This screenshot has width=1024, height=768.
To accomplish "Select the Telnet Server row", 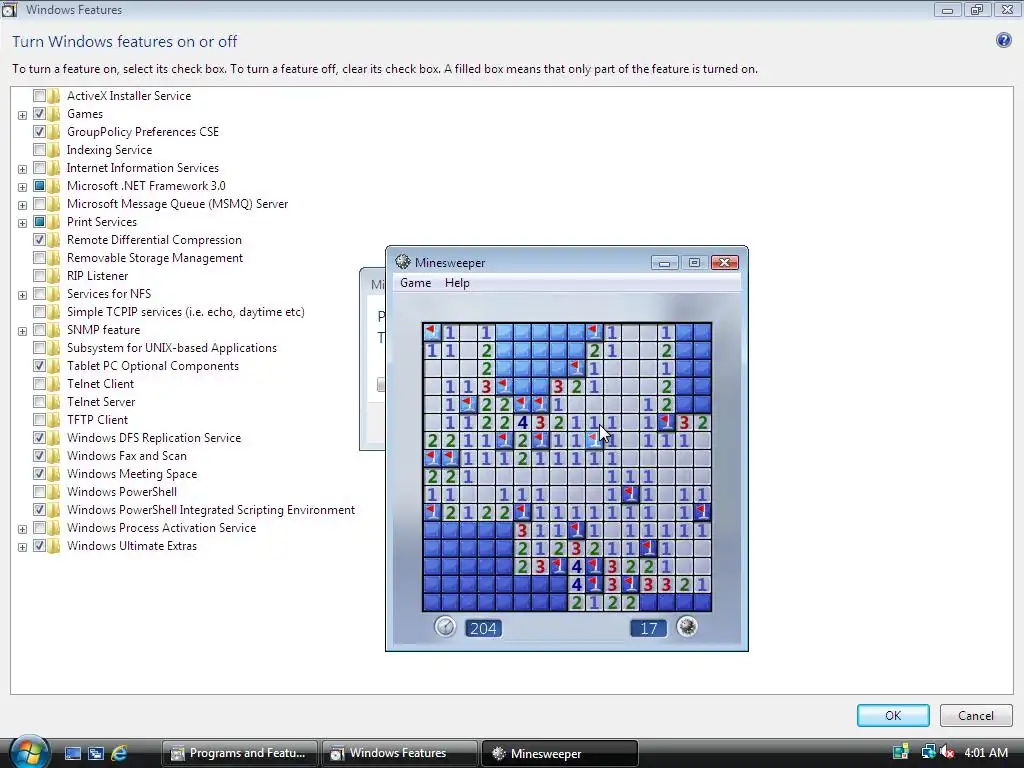I will click(101, 402).
